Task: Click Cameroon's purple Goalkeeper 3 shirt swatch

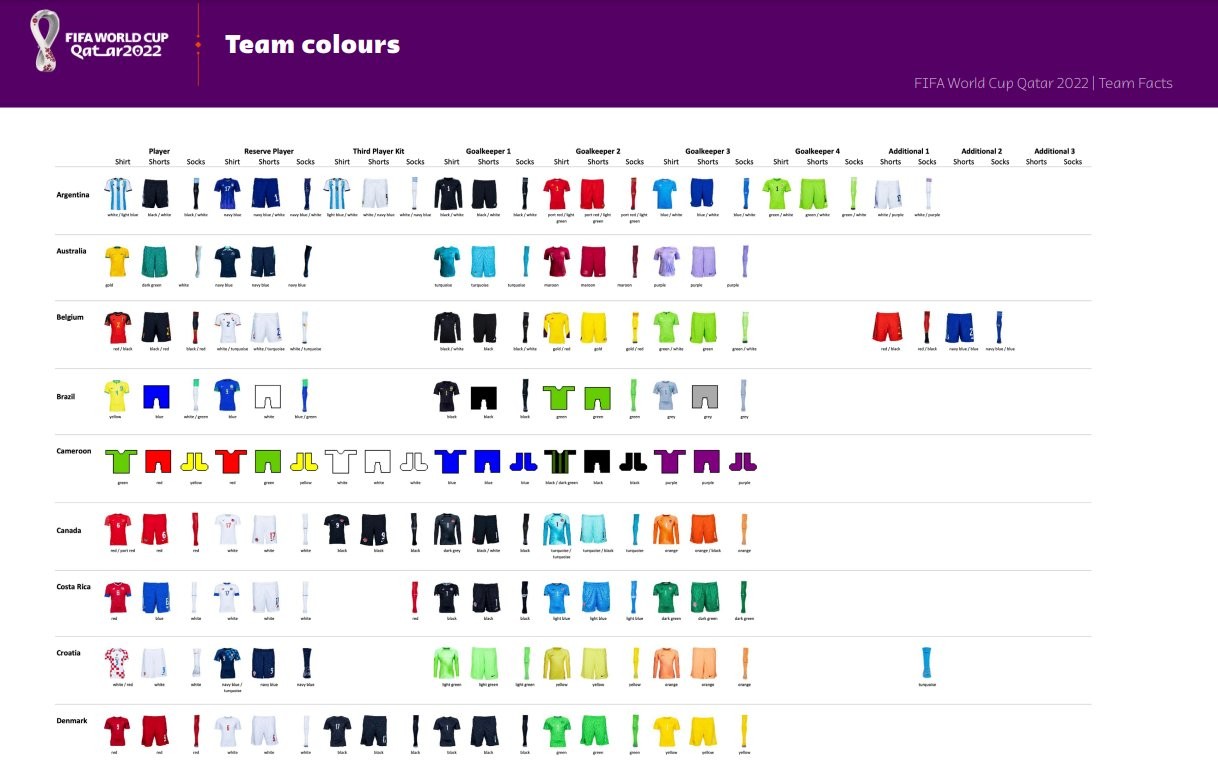Action: click(670, 461)
